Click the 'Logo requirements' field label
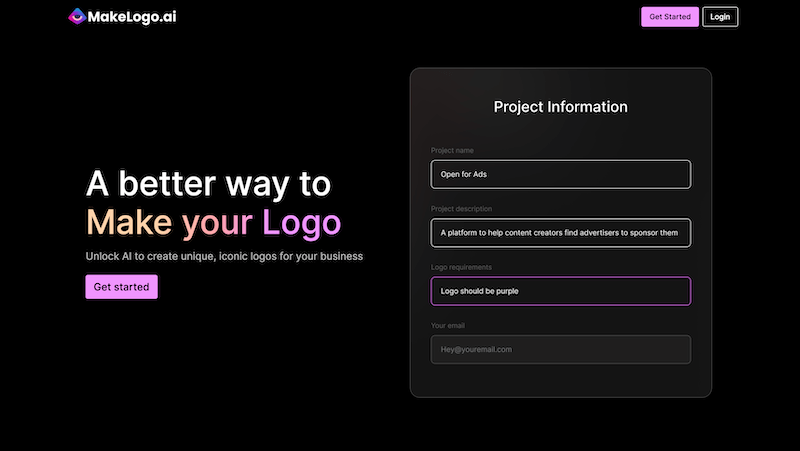 468,267
